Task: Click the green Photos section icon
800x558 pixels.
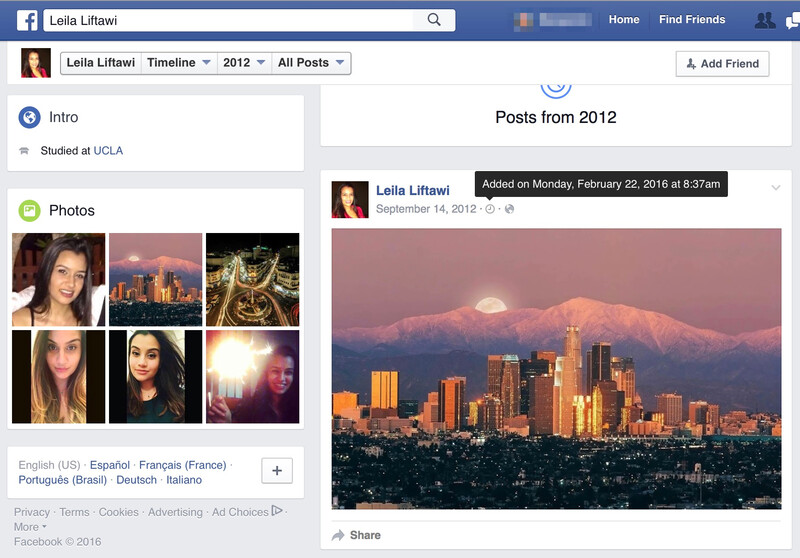Action: tap(30, 211)
